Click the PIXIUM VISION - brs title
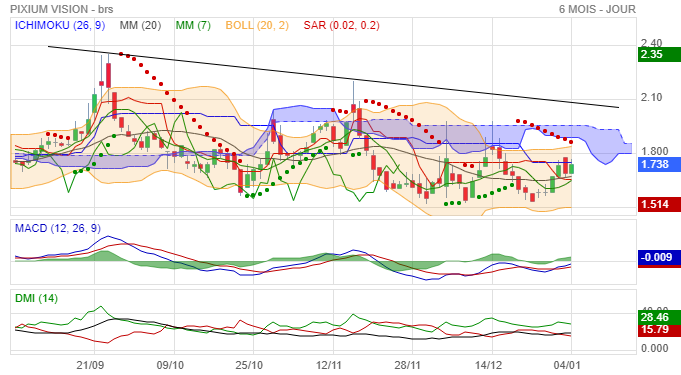The height and width of the screenshot is (375, 681). (x=62, y=9)
